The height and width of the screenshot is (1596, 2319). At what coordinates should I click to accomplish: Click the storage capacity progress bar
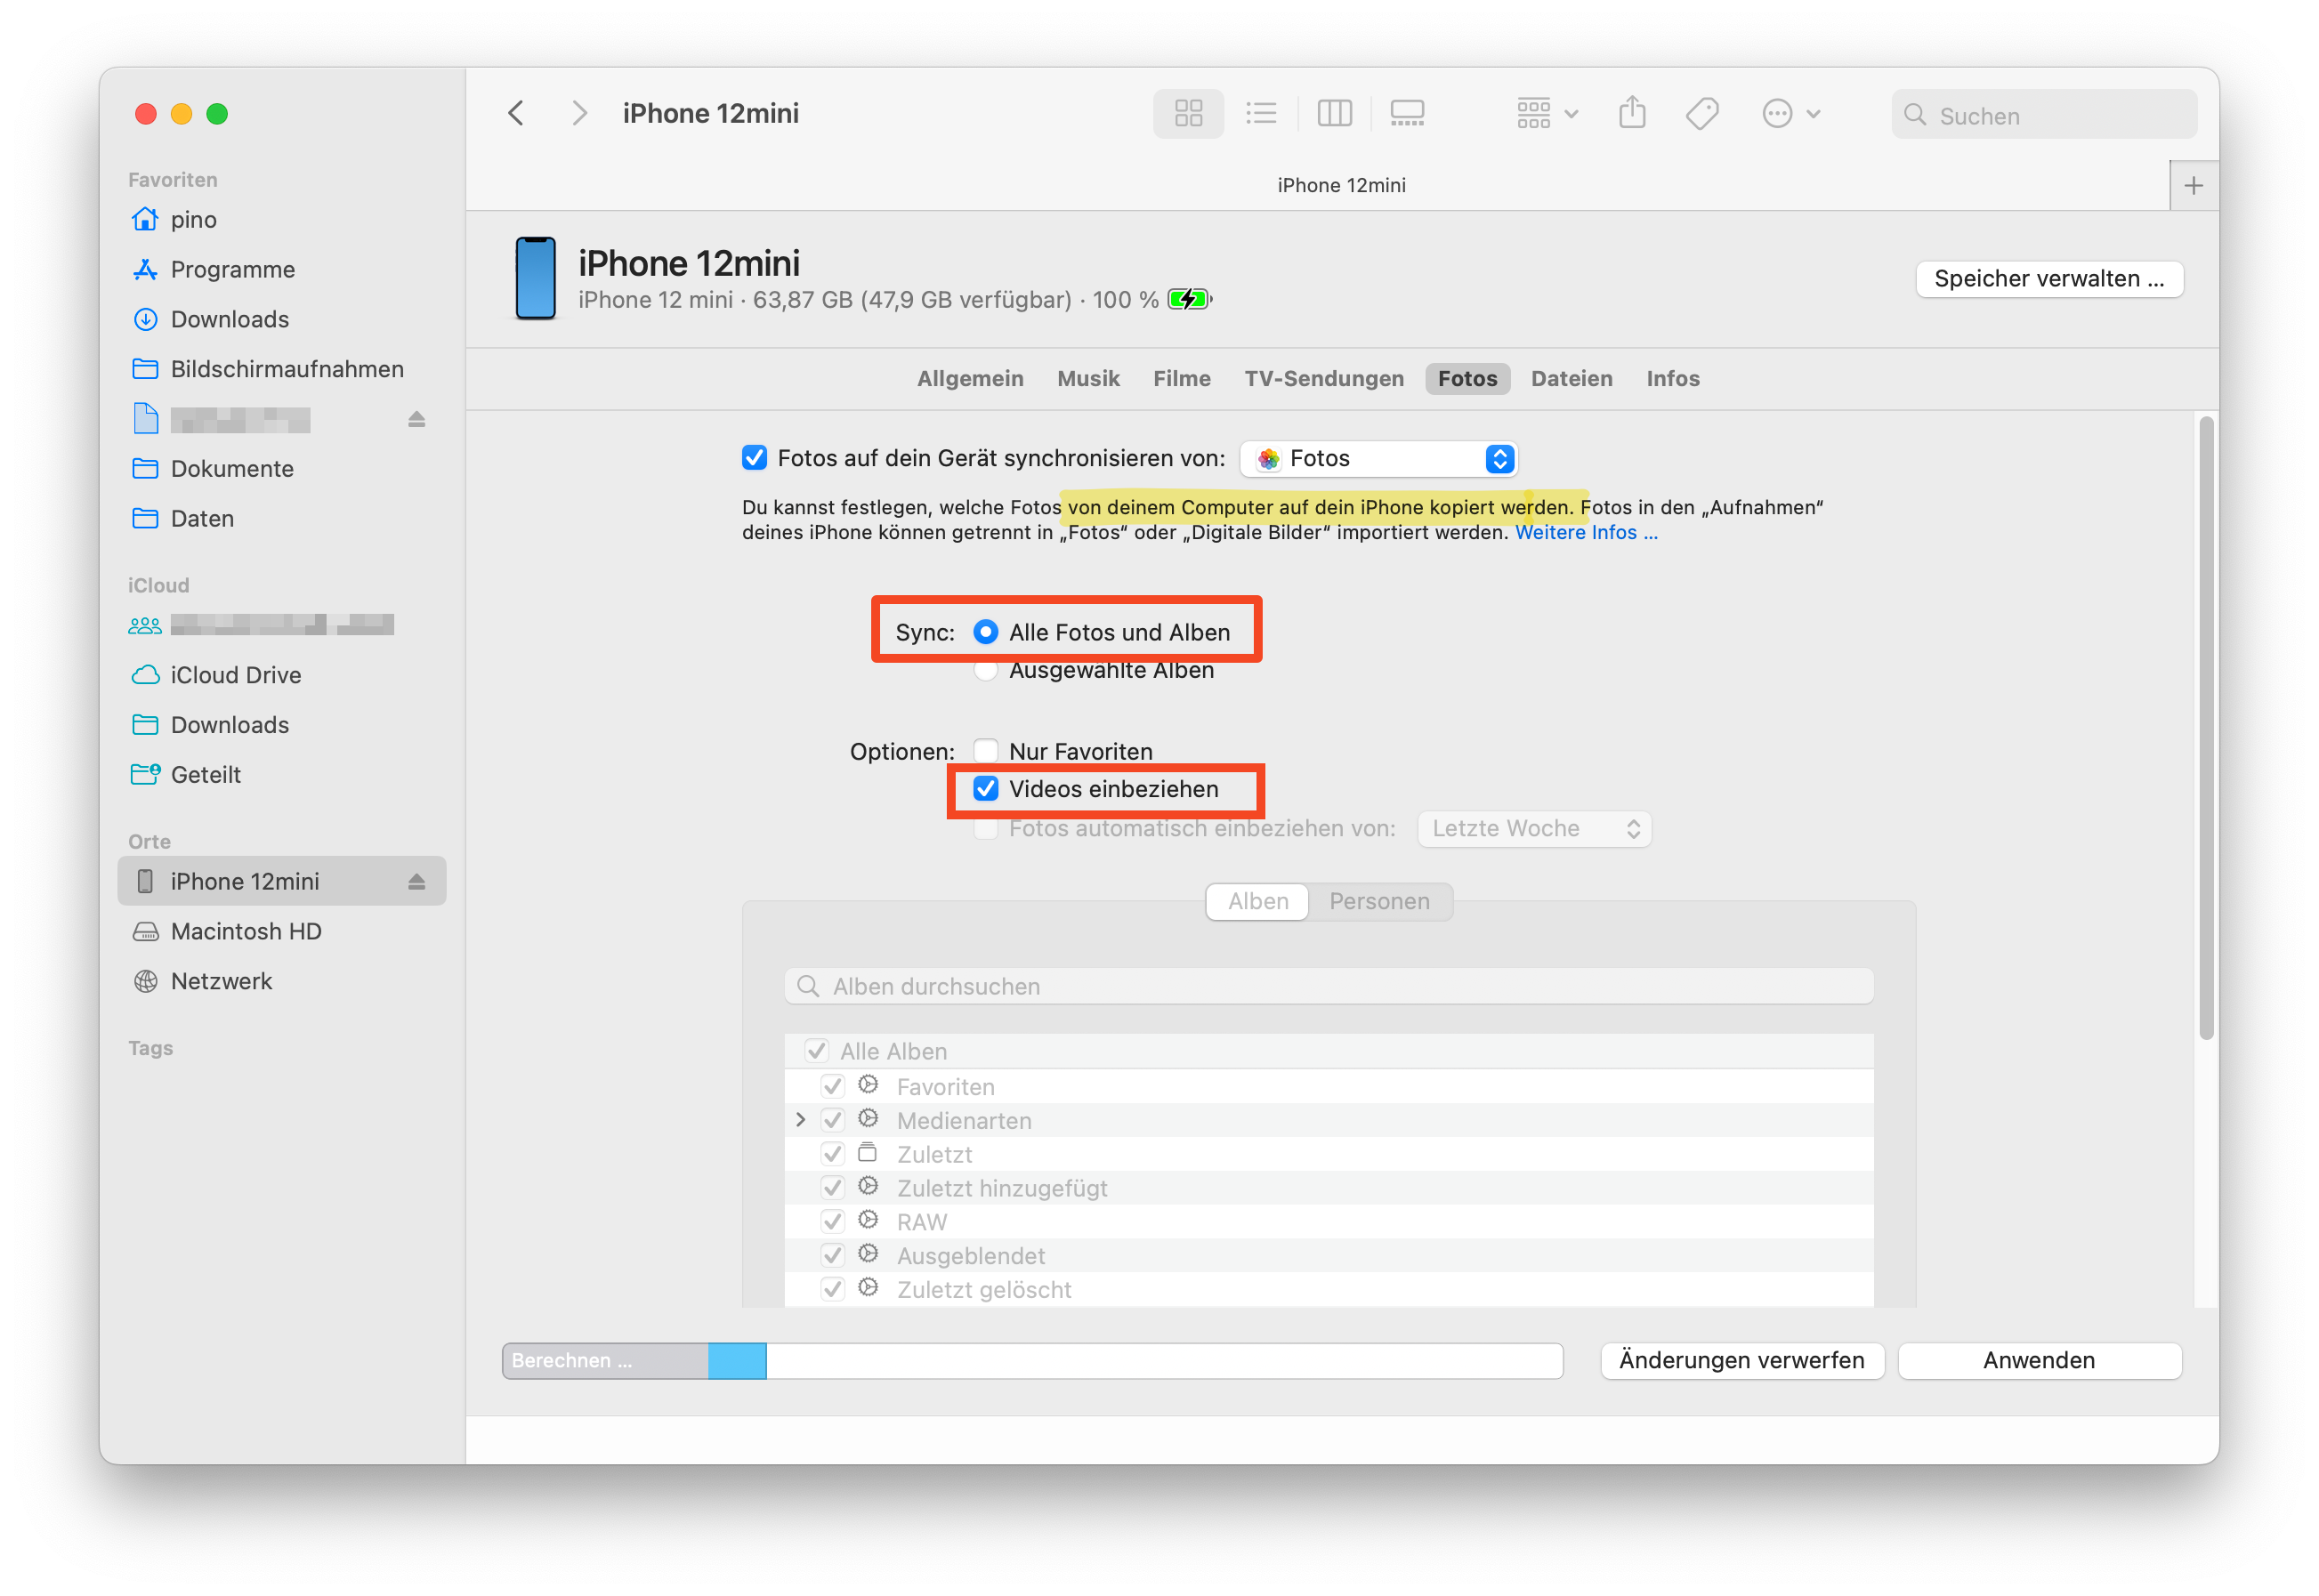coord(1032,1361)
